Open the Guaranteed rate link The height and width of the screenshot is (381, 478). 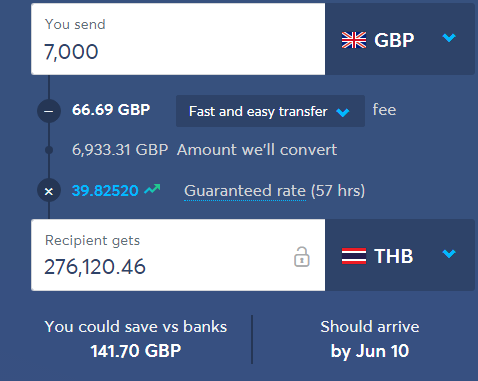tap(245, 191)
